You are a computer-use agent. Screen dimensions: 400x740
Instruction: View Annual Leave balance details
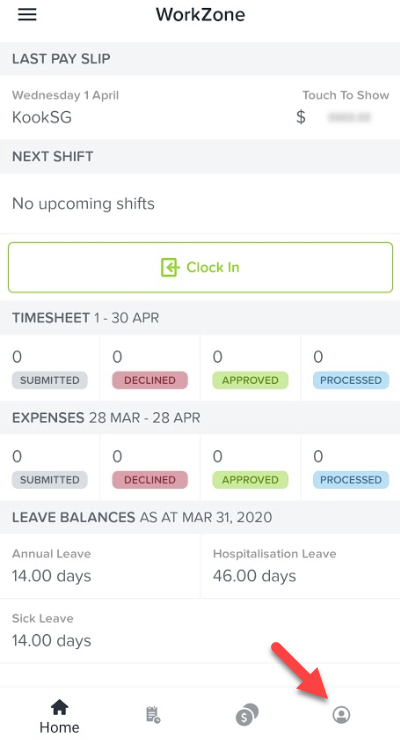tap(100, 566)
